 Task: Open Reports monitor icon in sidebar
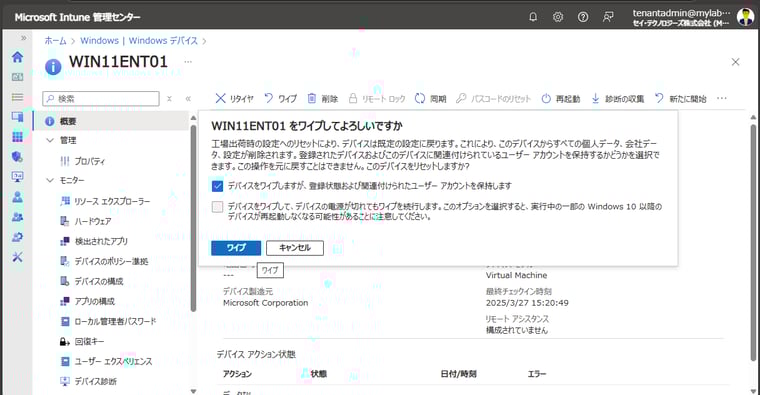[17, 176]
